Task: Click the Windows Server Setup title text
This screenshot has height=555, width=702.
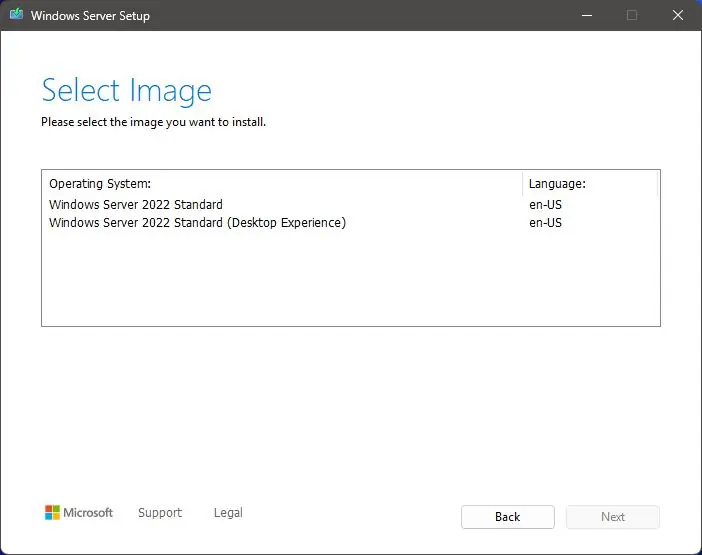Action: (90, 16)
